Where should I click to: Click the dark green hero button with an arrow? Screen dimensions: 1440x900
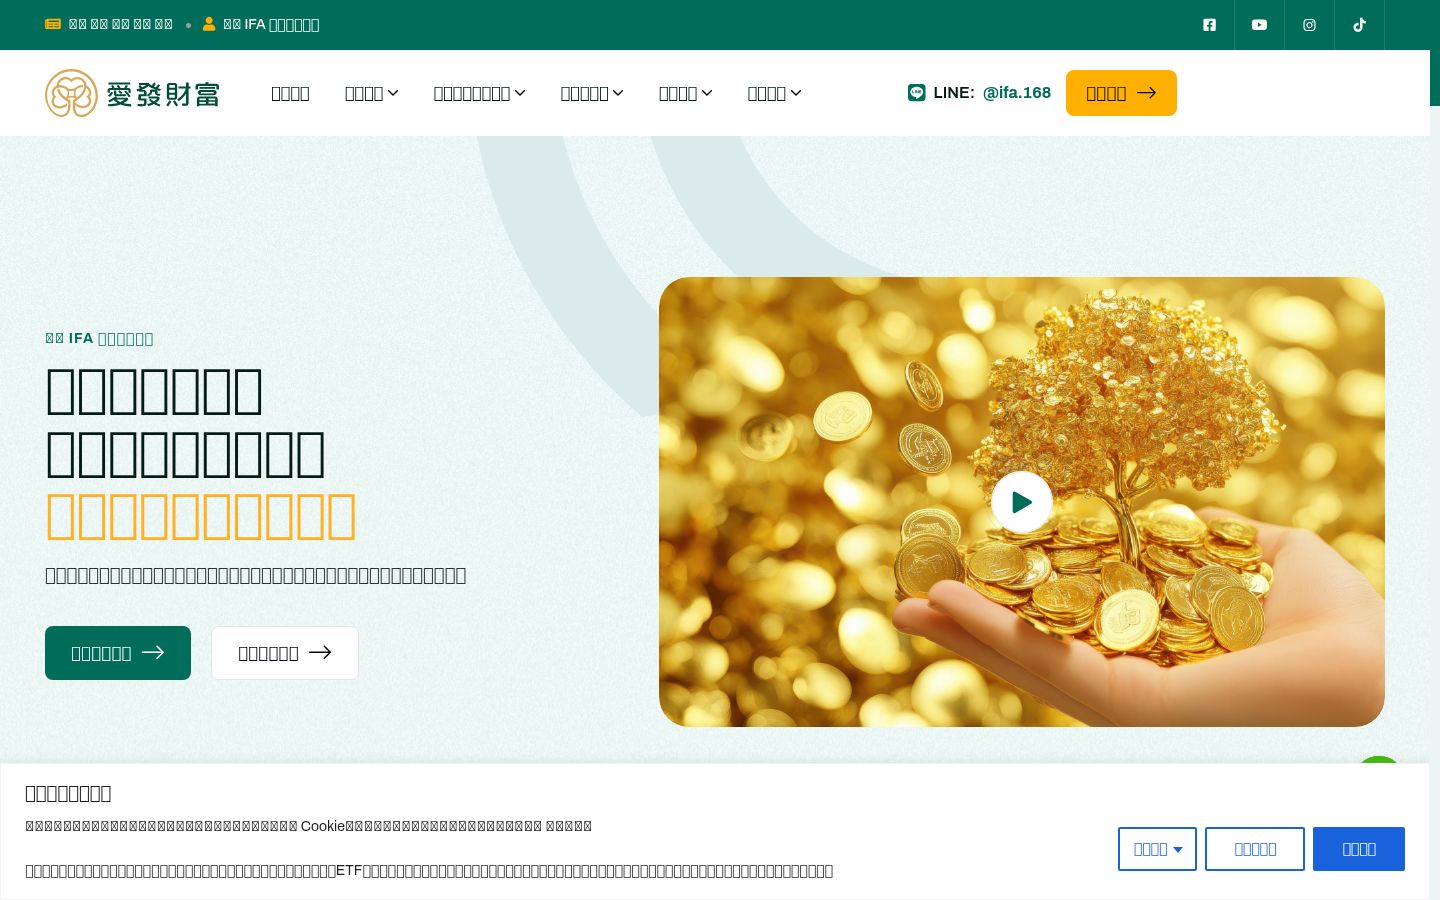118,653
